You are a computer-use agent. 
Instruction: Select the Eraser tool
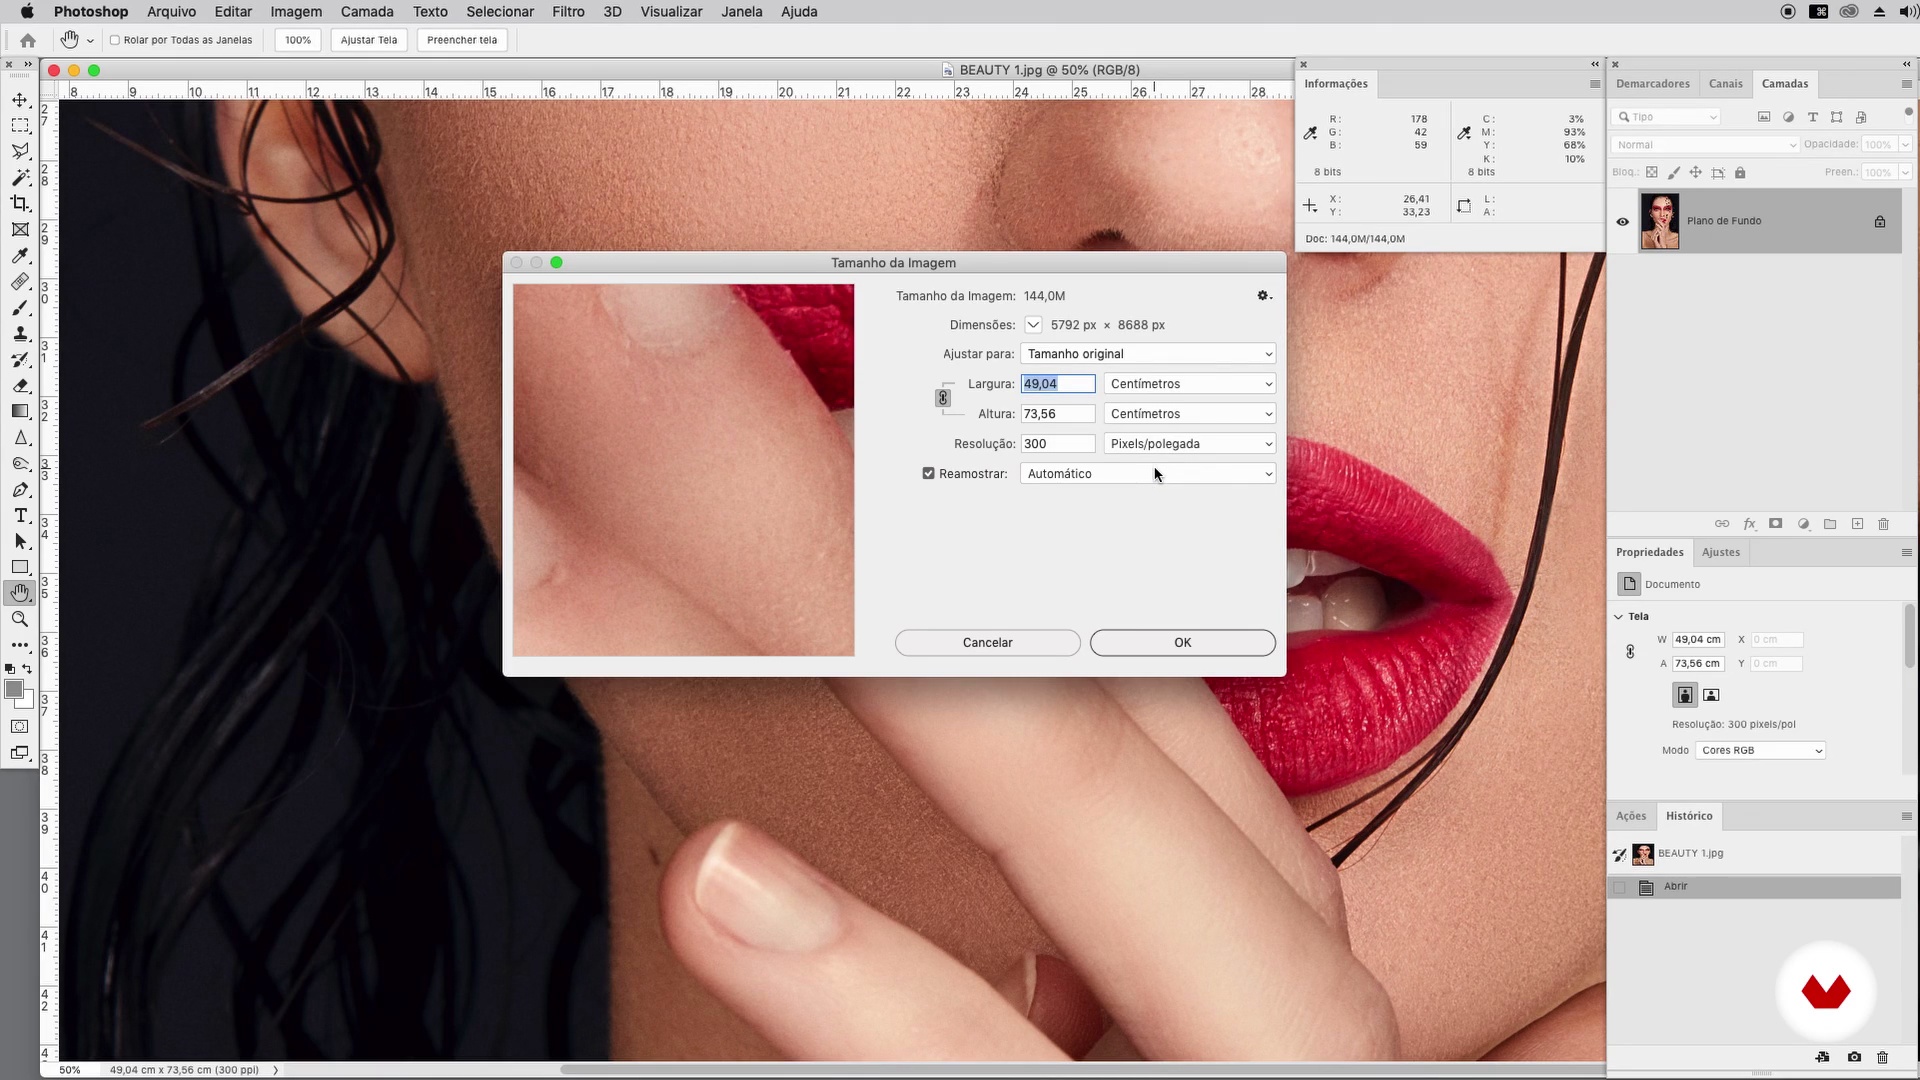(x=20, y=386)
